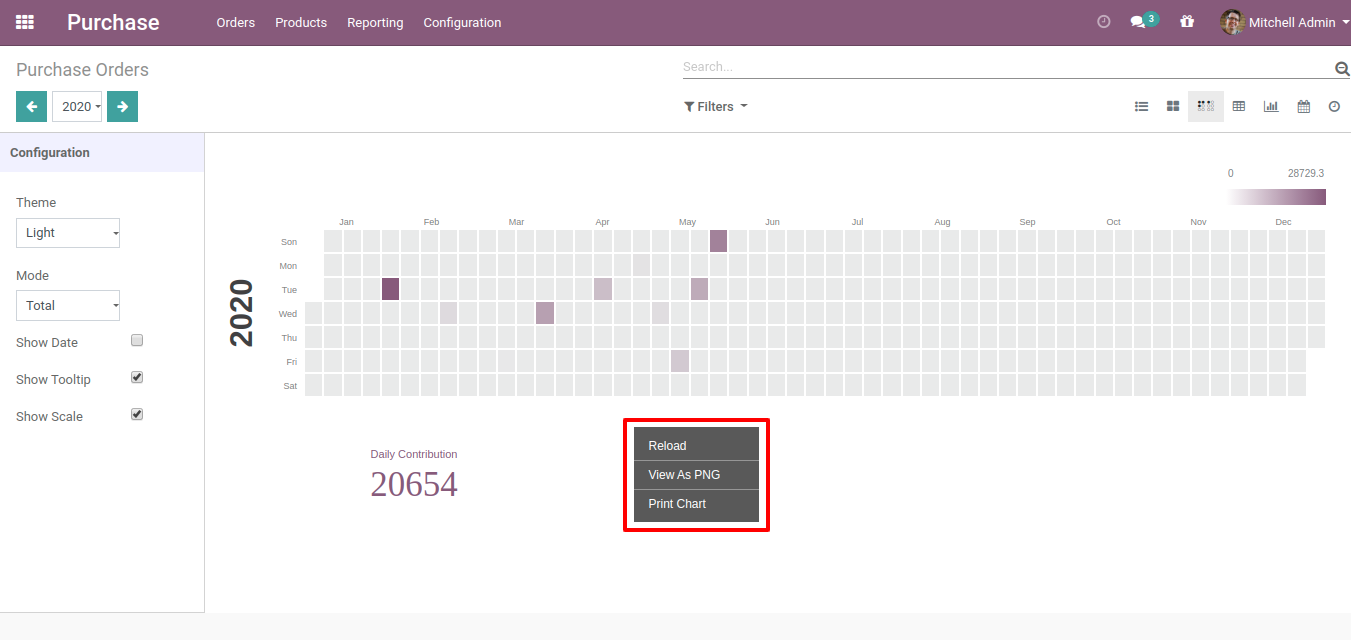This screenshot has width=1351, height=640.
Task: Switch to list view icon
Action: [x=1141, y=106]
